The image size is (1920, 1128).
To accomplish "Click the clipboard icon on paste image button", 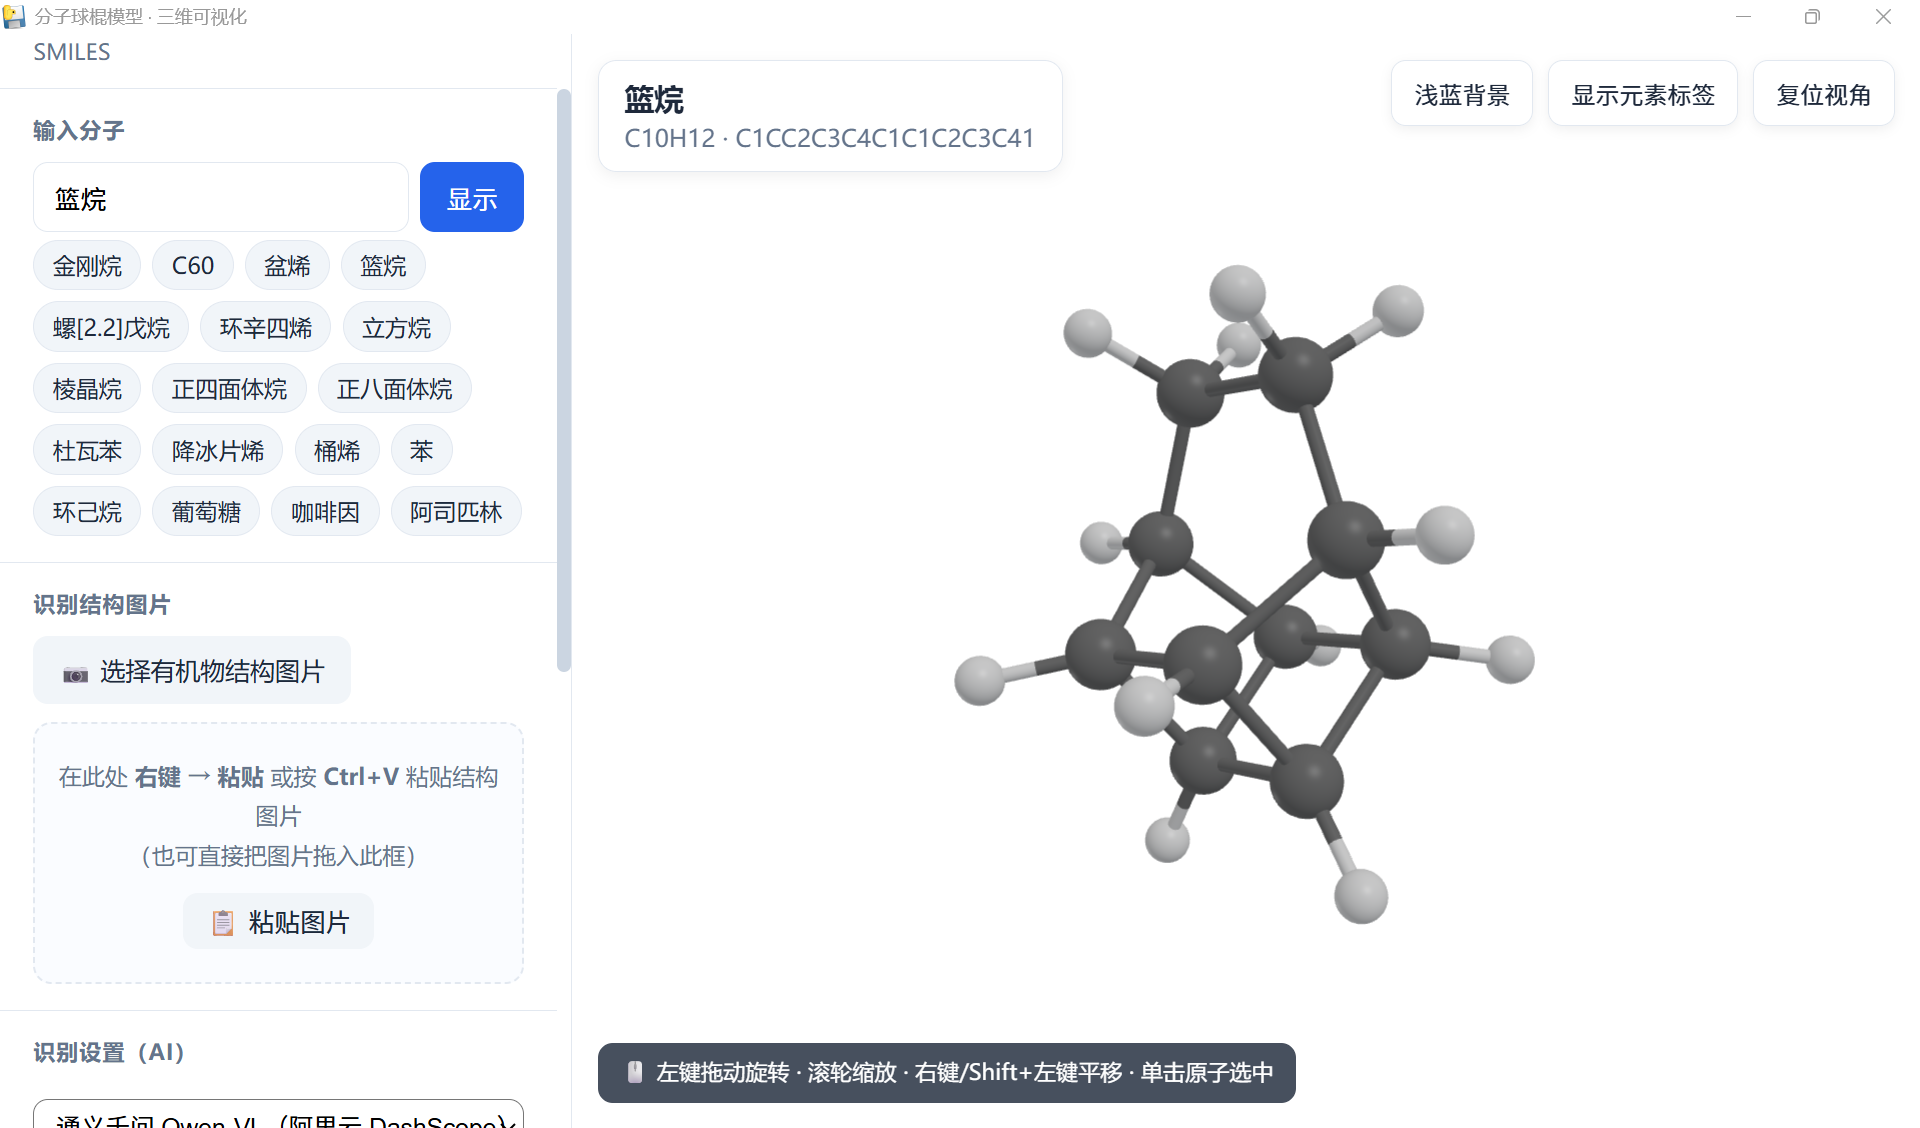I will 223,922.
